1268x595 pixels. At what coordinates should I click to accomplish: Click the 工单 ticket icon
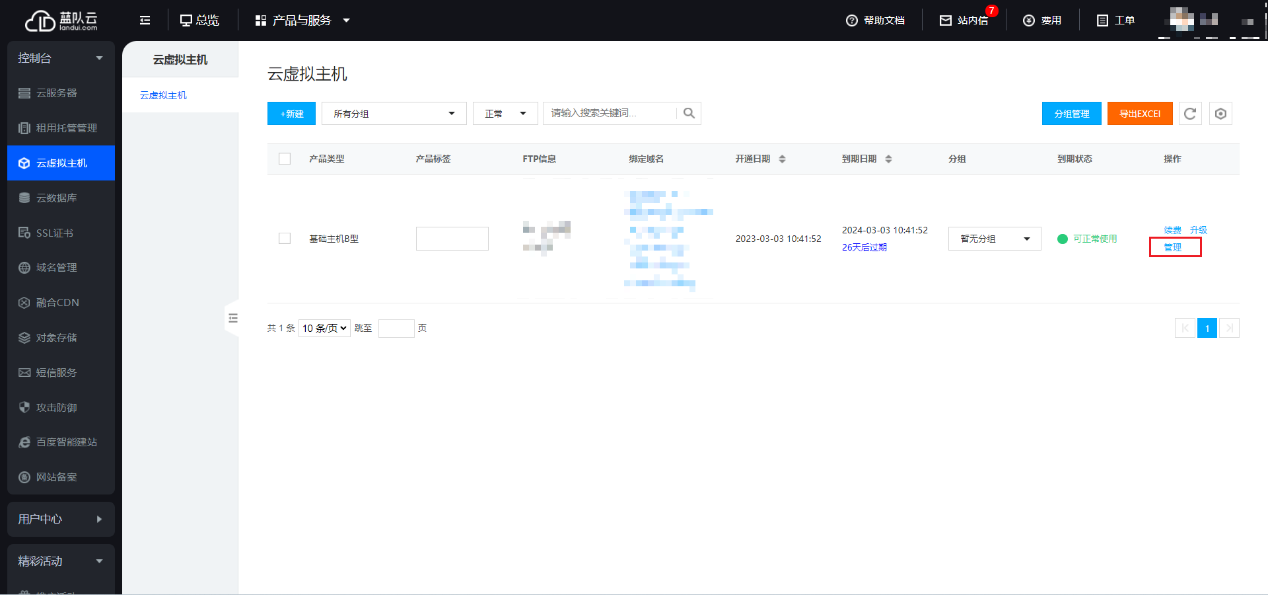1115,19
